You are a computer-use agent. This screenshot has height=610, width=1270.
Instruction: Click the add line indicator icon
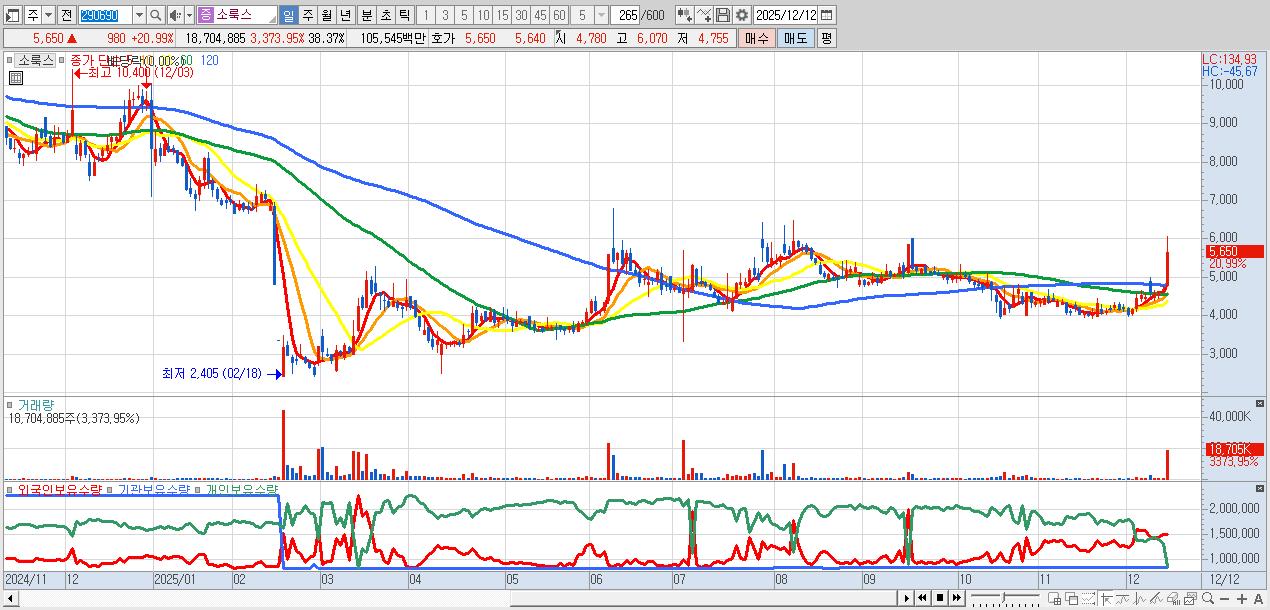[704, 15]
